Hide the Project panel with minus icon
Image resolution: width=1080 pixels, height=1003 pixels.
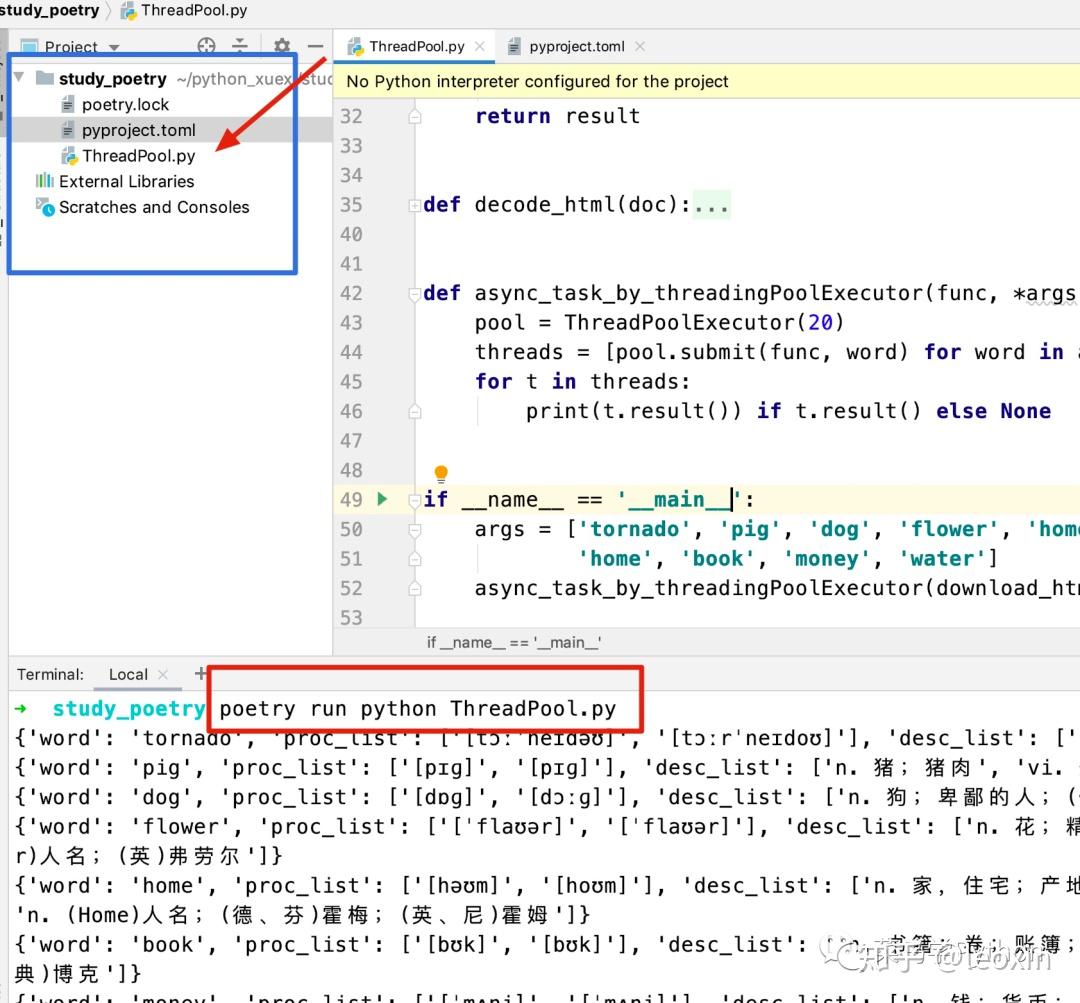point(315,45)
